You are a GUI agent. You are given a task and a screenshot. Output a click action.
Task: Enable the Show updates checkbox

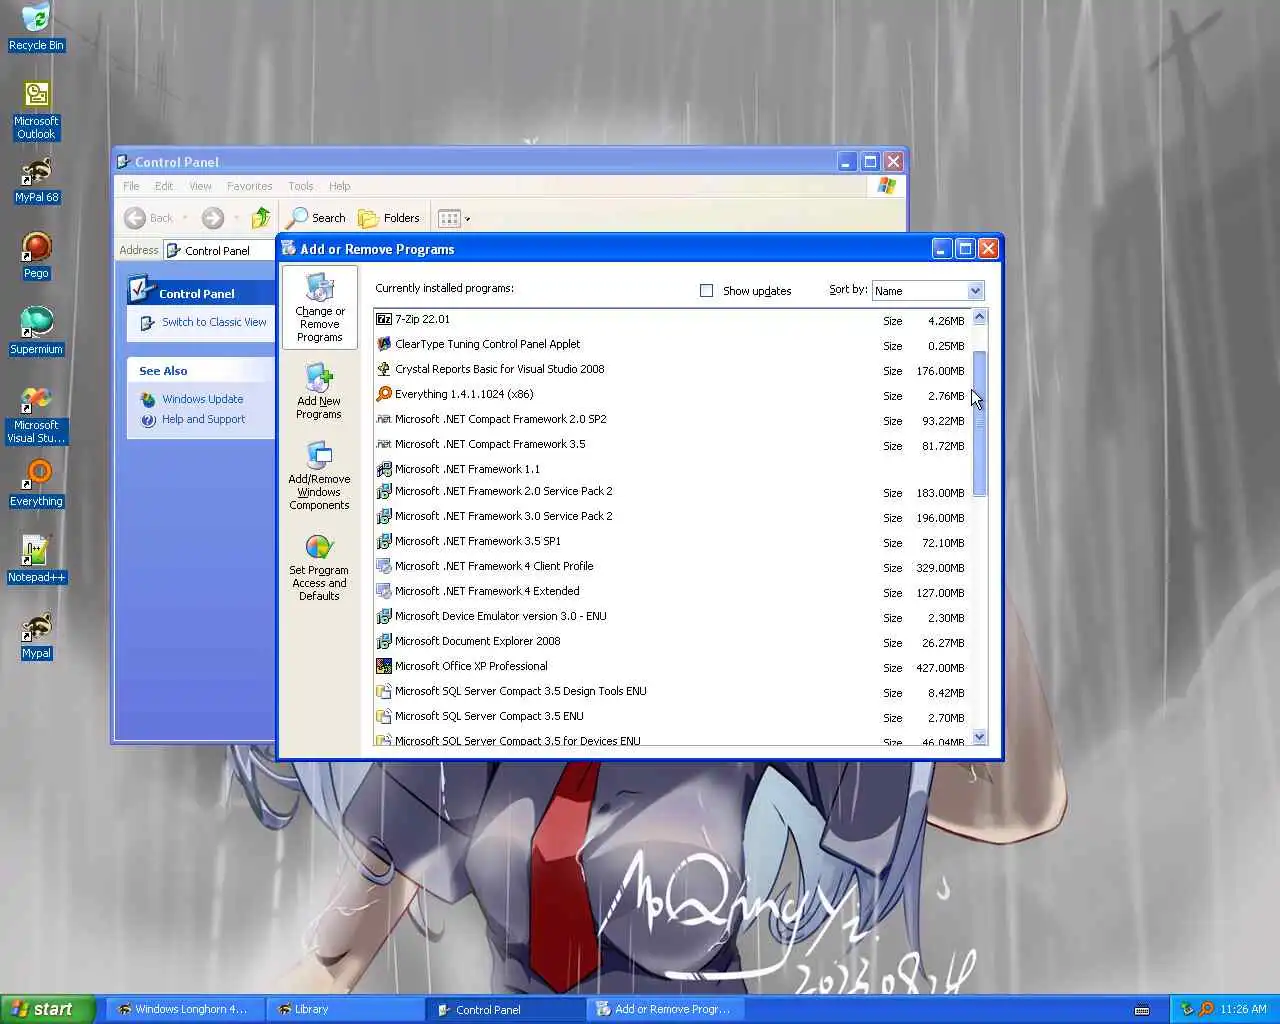(706, 290)
